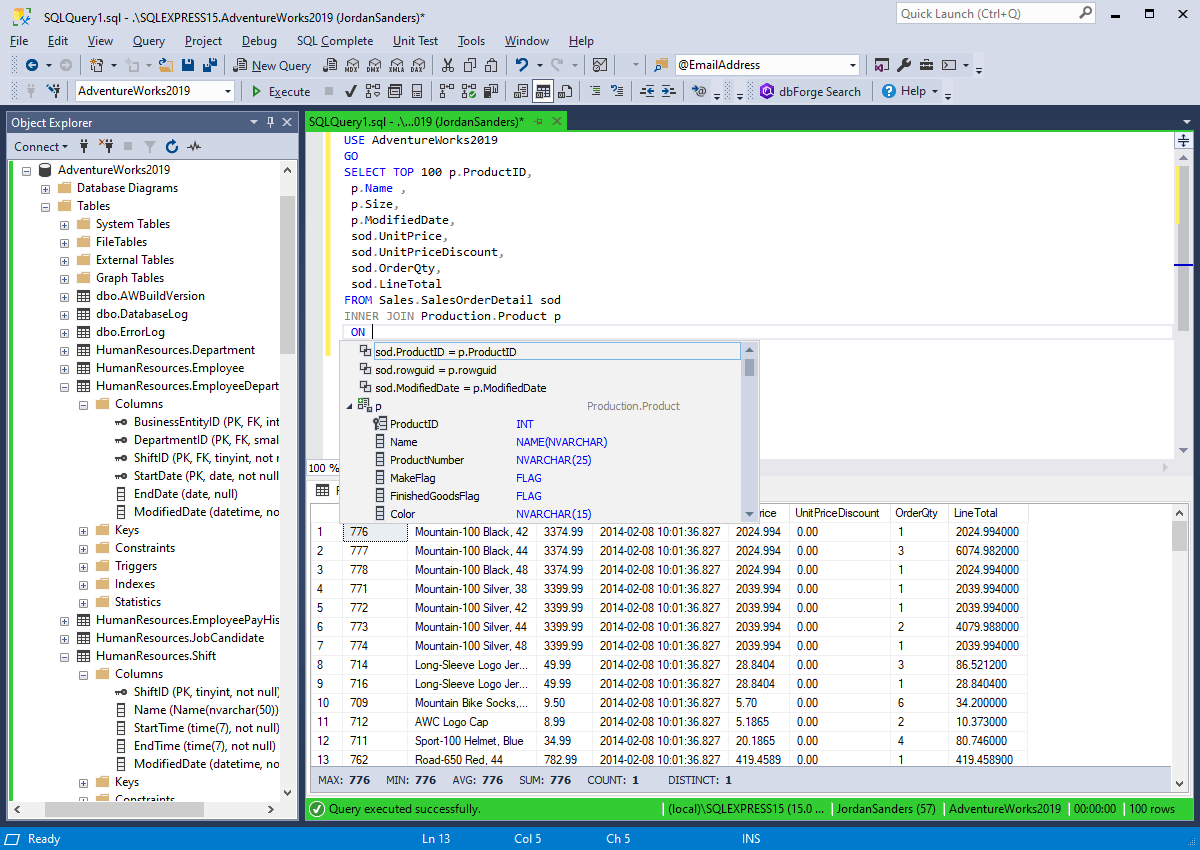
Task: Pin the Object Explorer panel
Action: point(270,122)
